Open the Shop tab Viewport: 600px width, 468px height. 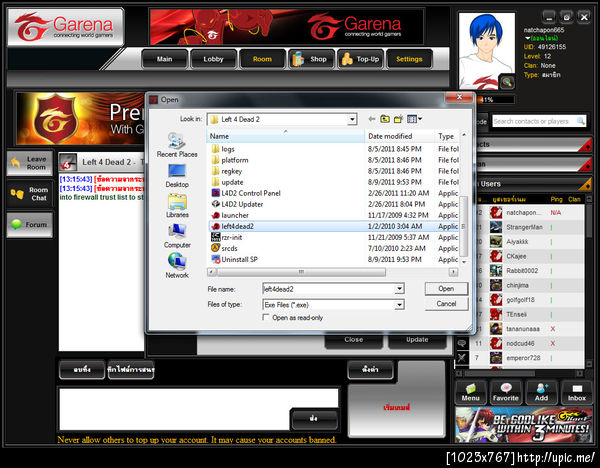[311, 59]
